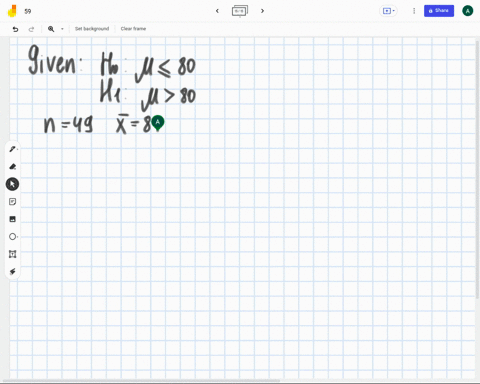Click the jam title "59"
Viewport: 480px width, 384px height.
click(28, 11)
